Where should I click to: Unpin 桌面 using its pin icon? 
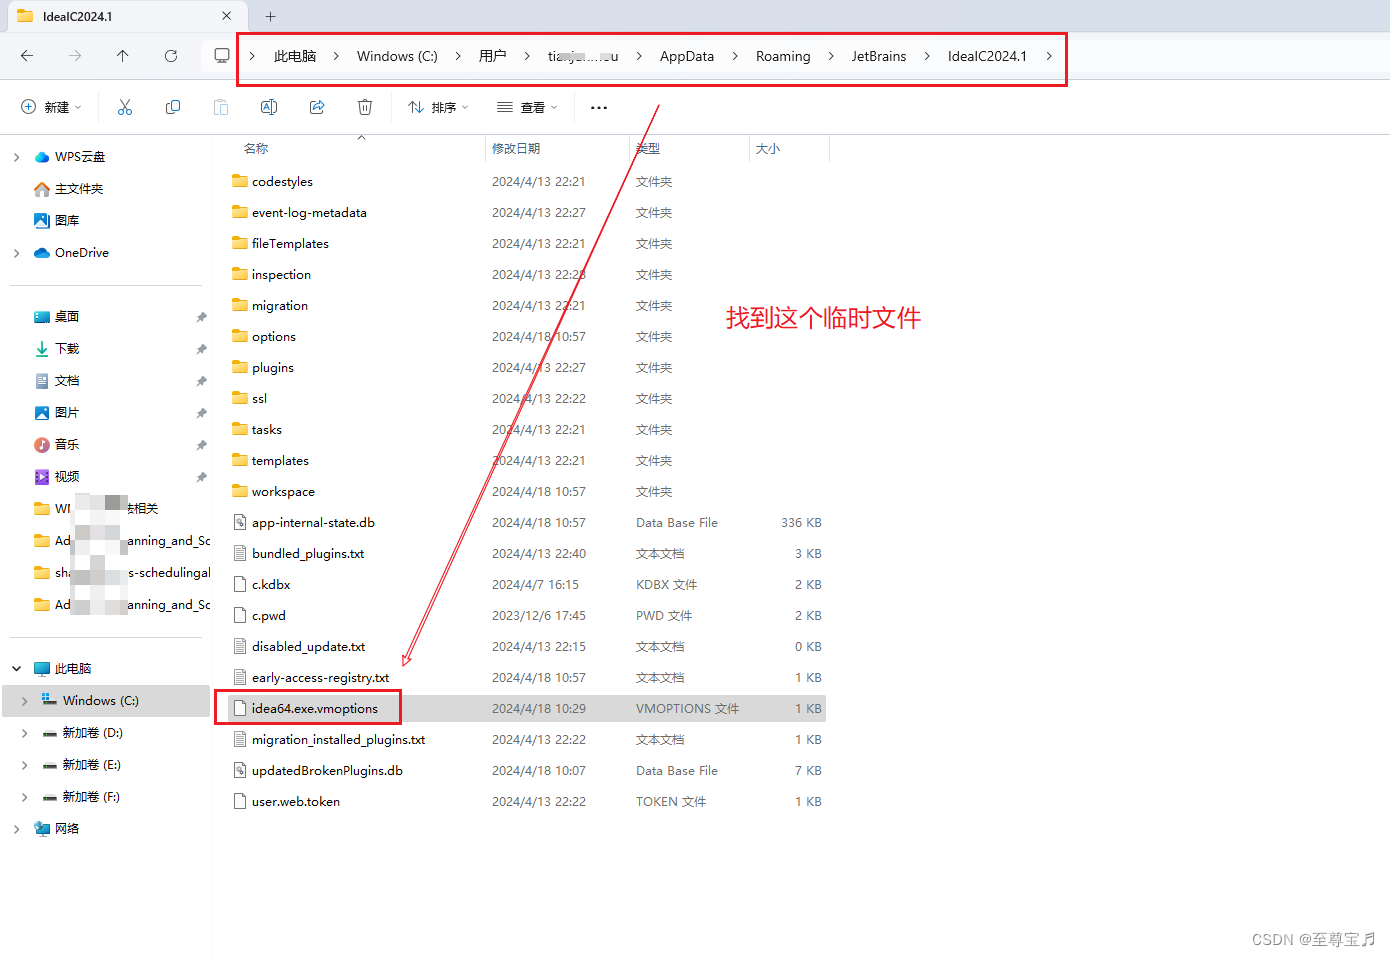point(201,317)
